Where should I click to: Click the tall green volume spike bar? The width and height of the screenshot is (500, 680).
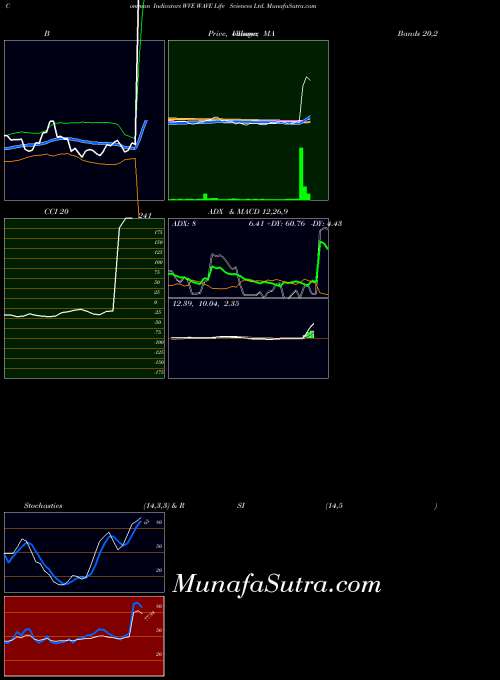click(301, 173)
